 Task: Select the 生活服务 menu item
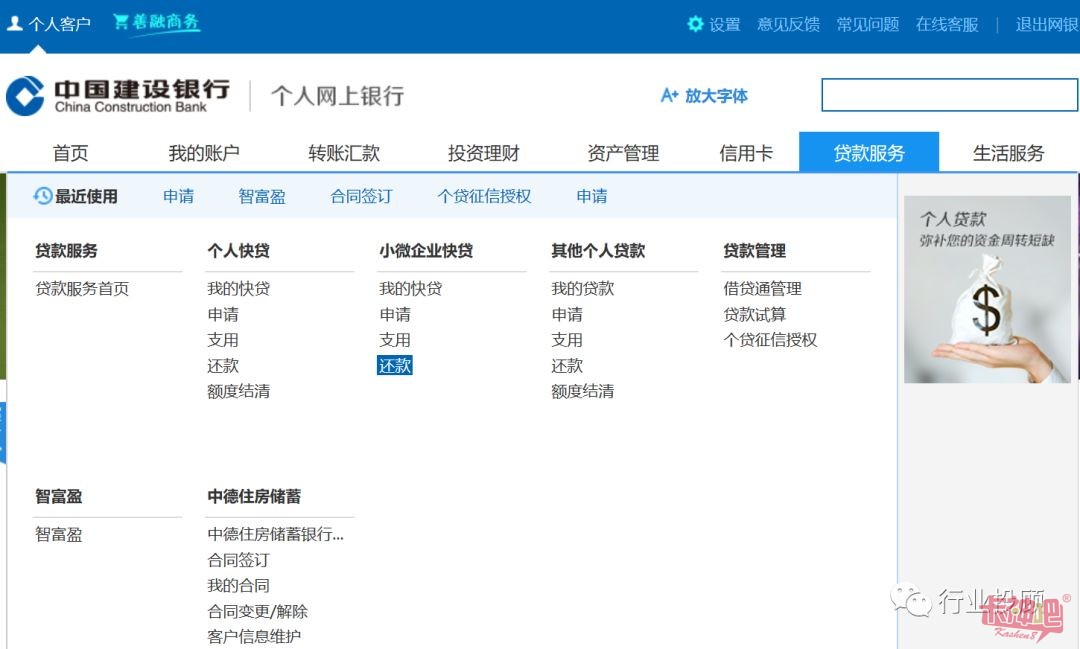coord(1009,152)
